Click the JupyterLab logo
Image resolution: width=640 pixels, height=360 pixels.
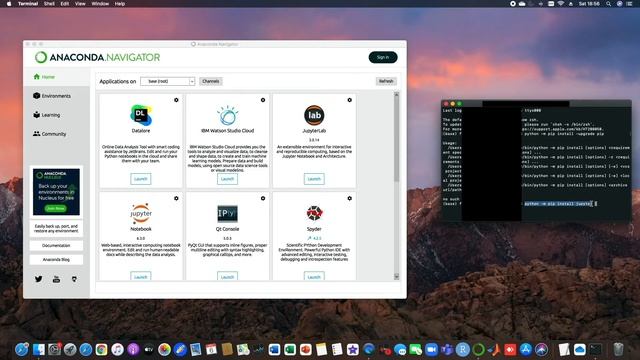coord(314,115)
